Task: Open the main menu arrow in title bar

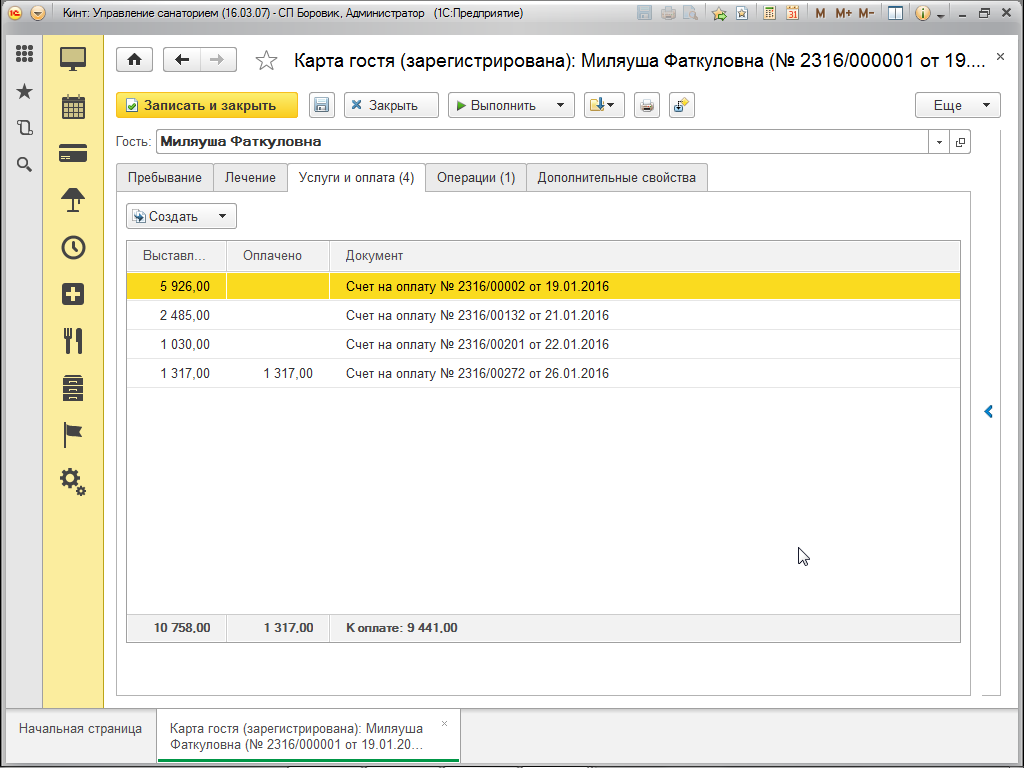Action: (38, 13)
